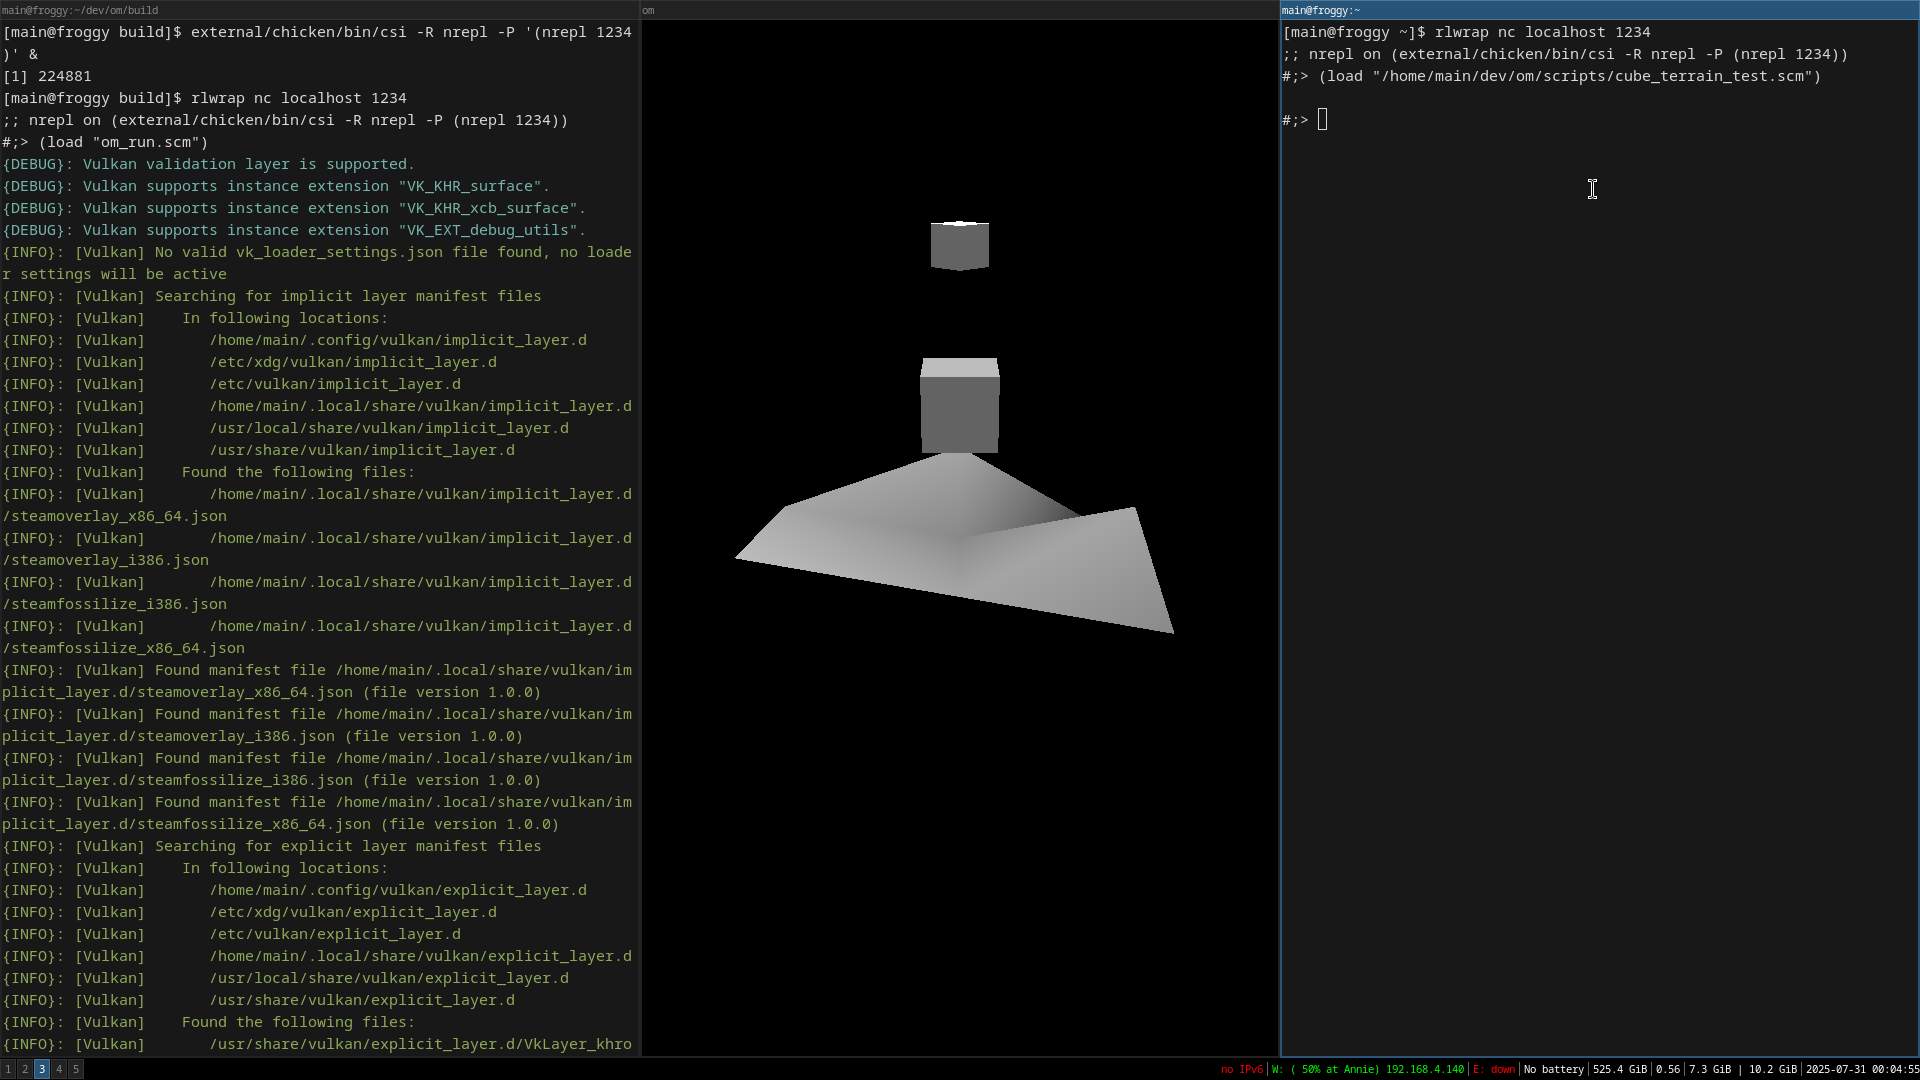
Task: Click '/home/main/.config/vulkan/explicit_layer.d' path line
Action: point(294,890)
